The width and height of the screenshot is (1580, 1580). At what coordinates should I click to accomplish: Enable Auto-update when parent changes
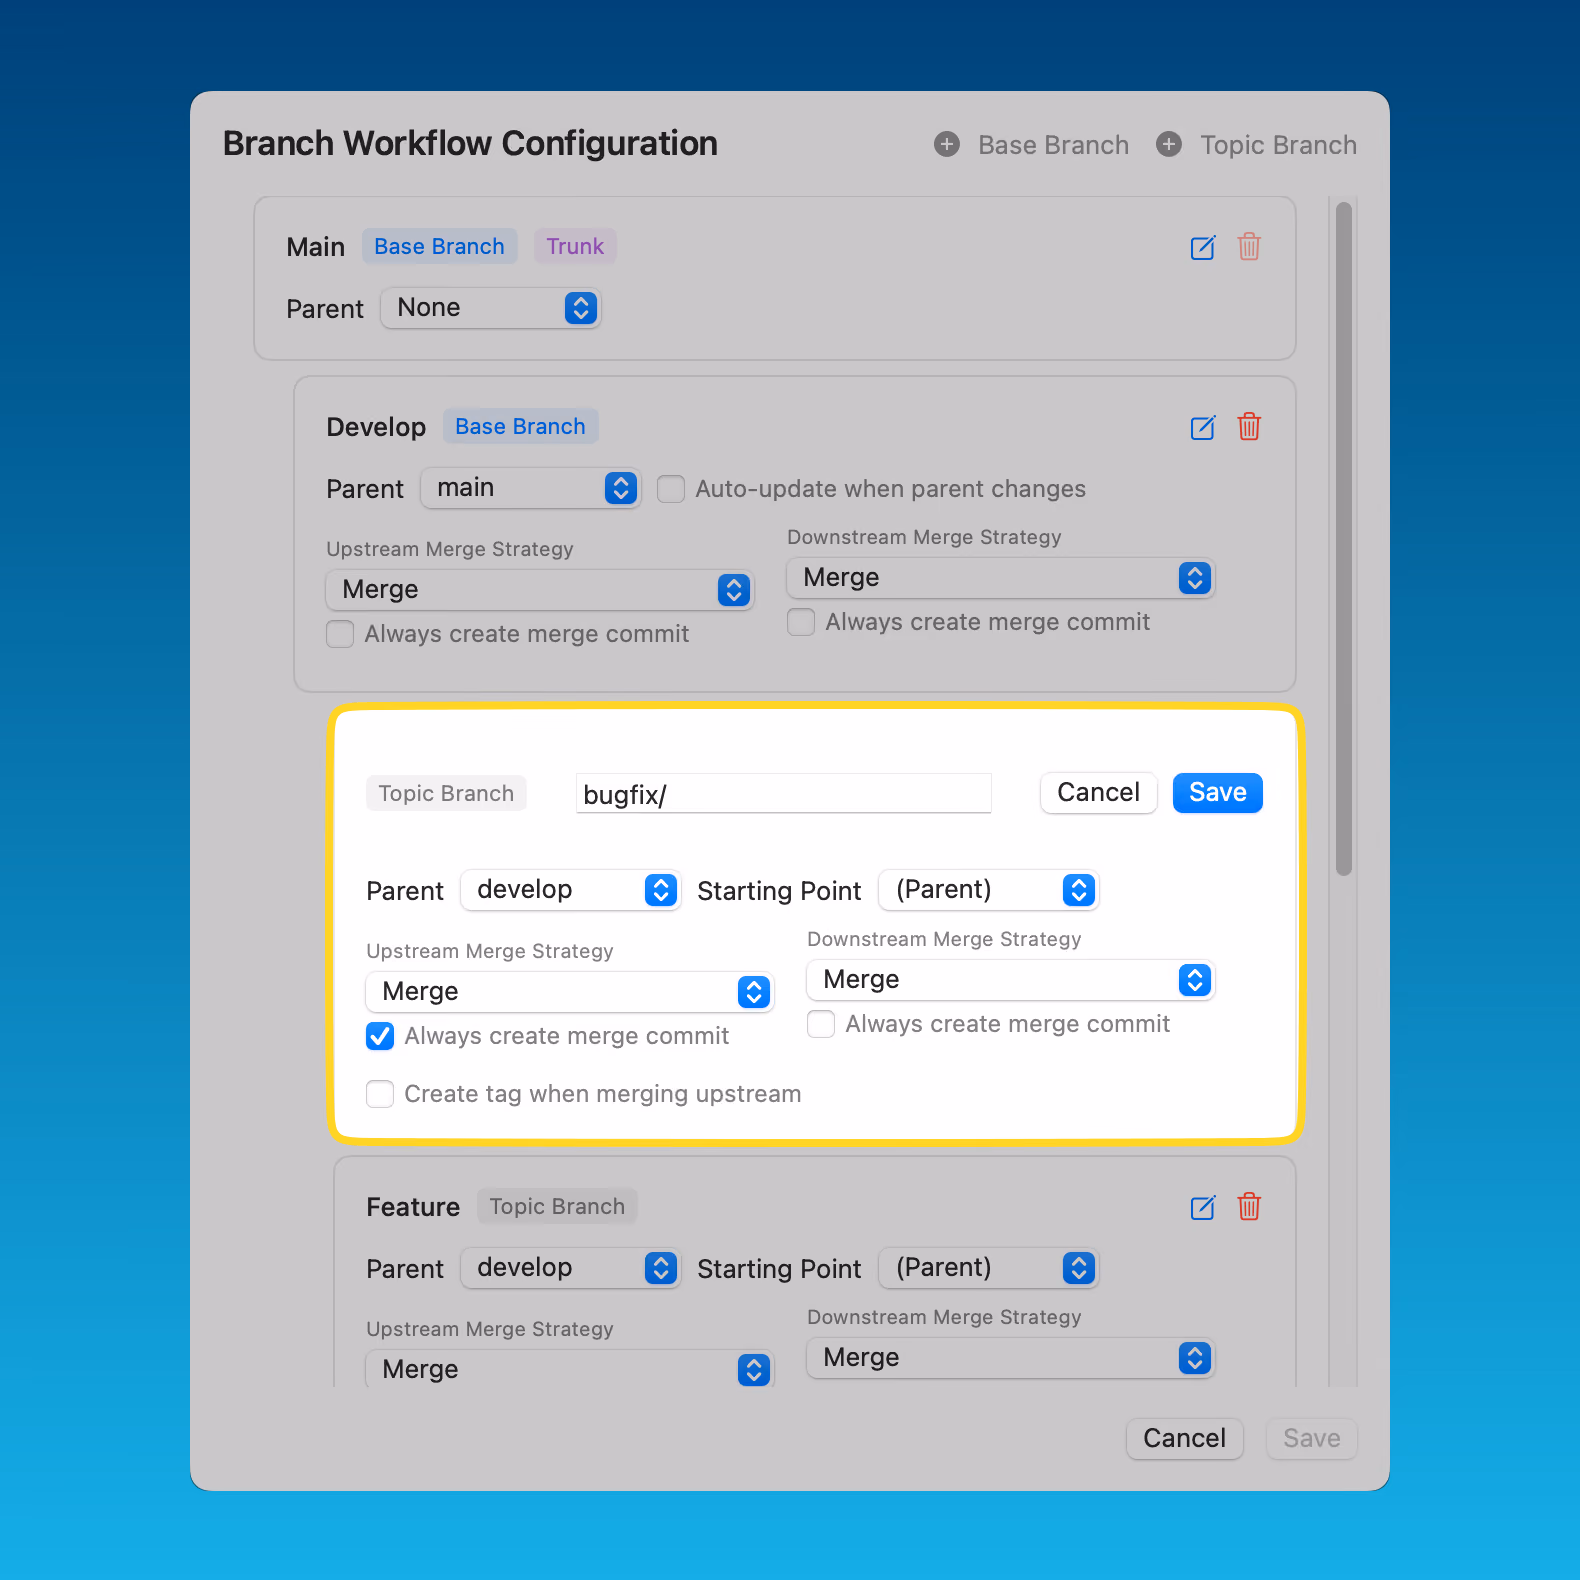671,489
